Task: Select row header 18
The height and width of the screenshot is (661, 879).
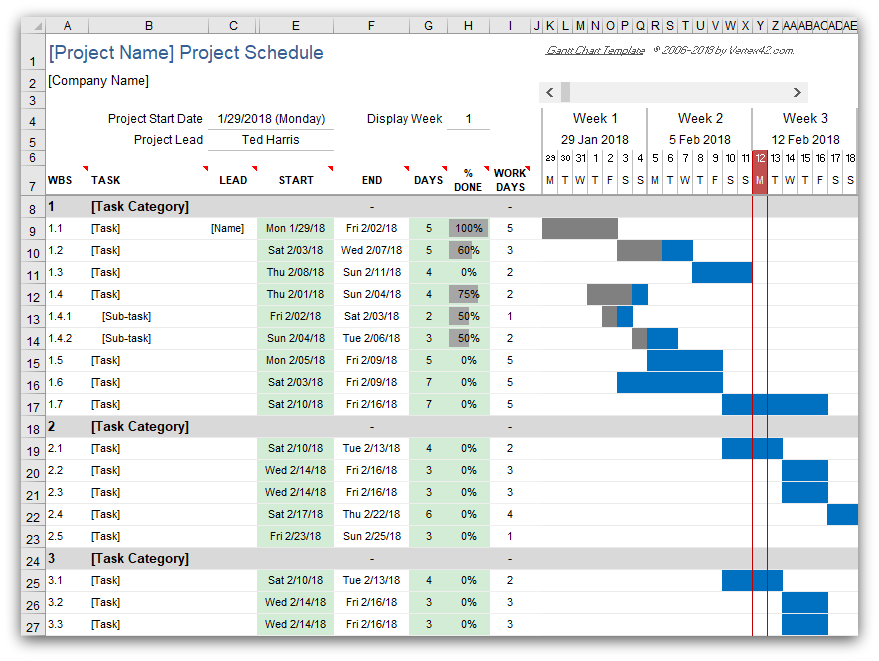Action: pyautogui.click(x=33, y=429)
